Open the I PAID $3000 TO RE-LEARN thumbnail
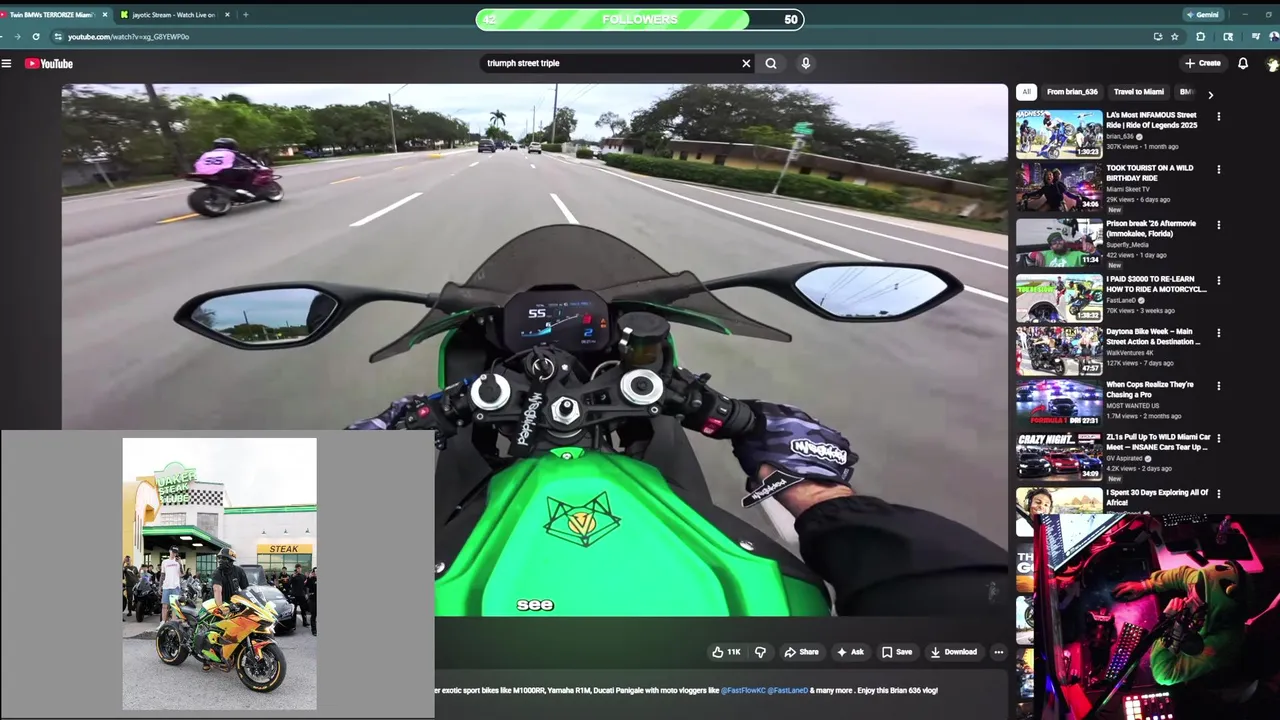Image resolution: width=1280 pixels, height=720 pixels. (x=1059, y=298)
